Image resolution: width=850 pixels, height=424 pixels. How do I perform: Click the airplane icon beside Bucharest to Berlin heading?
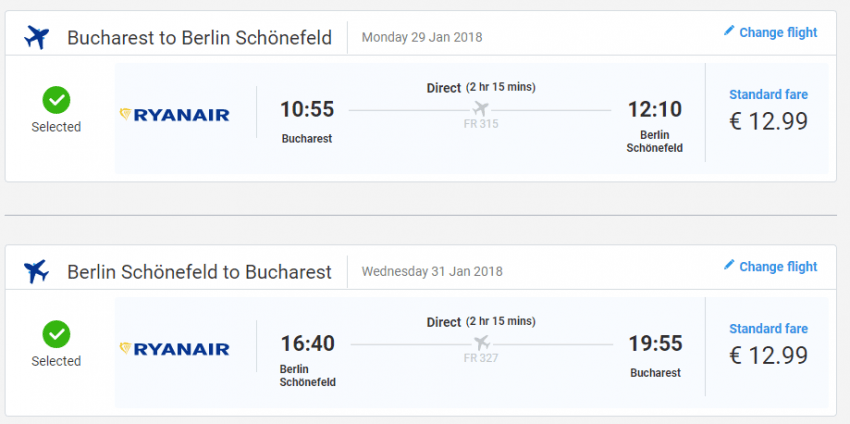coord(36,38)
